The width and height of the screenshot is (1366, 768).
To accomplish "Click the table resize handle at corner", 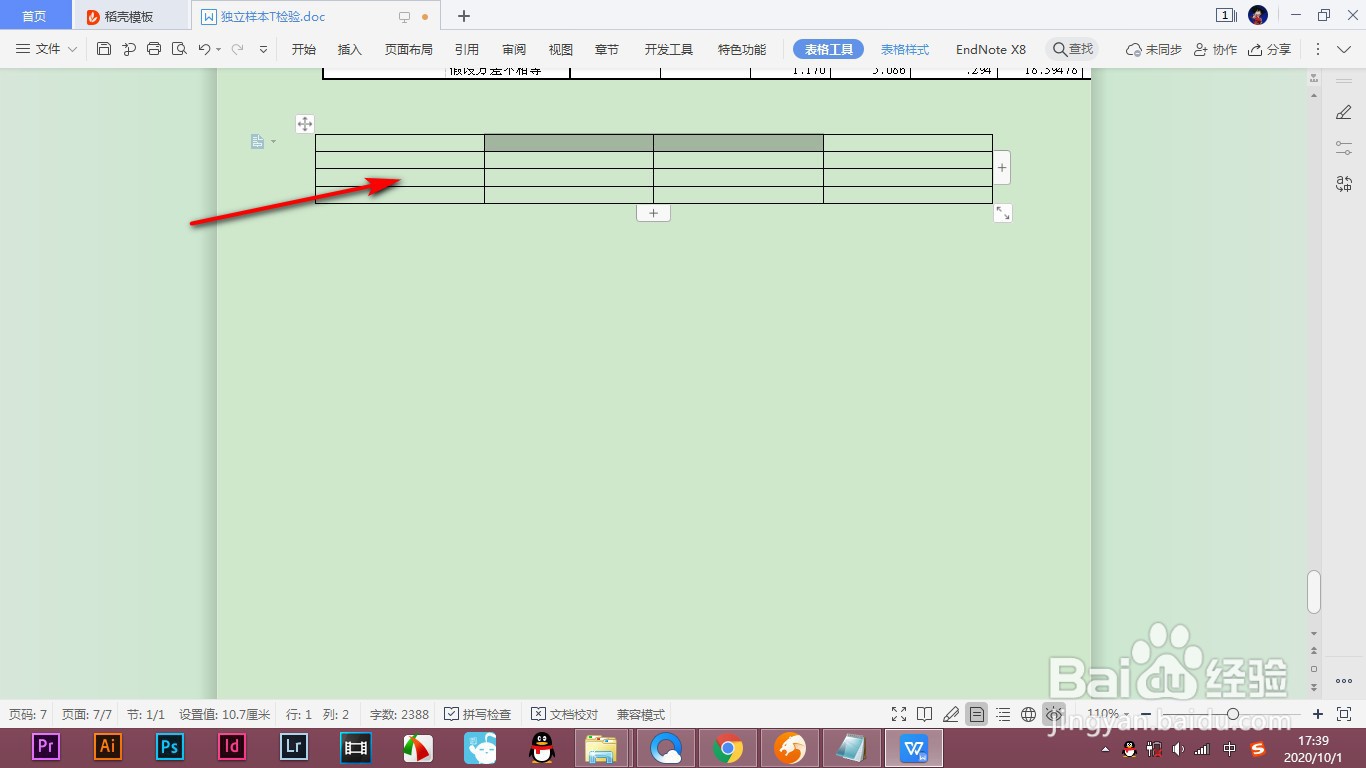I will pyautogui.click(x=1003, y=213).
